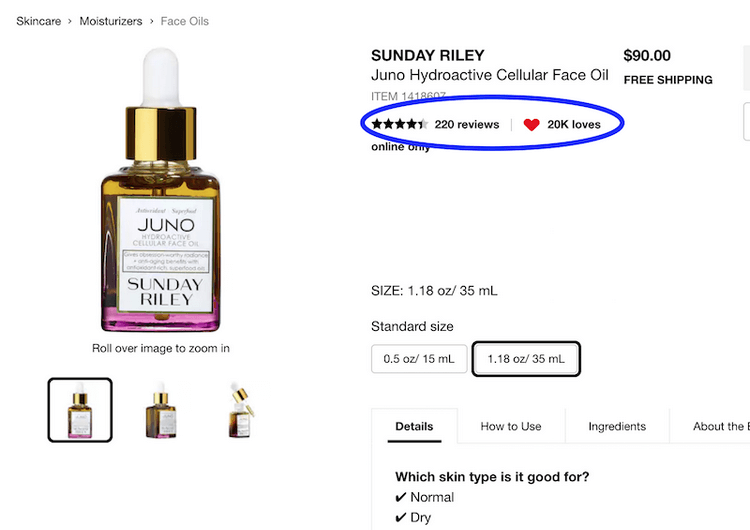Navigate to Moisturizers breadcrumb

[x=111, y=21]
